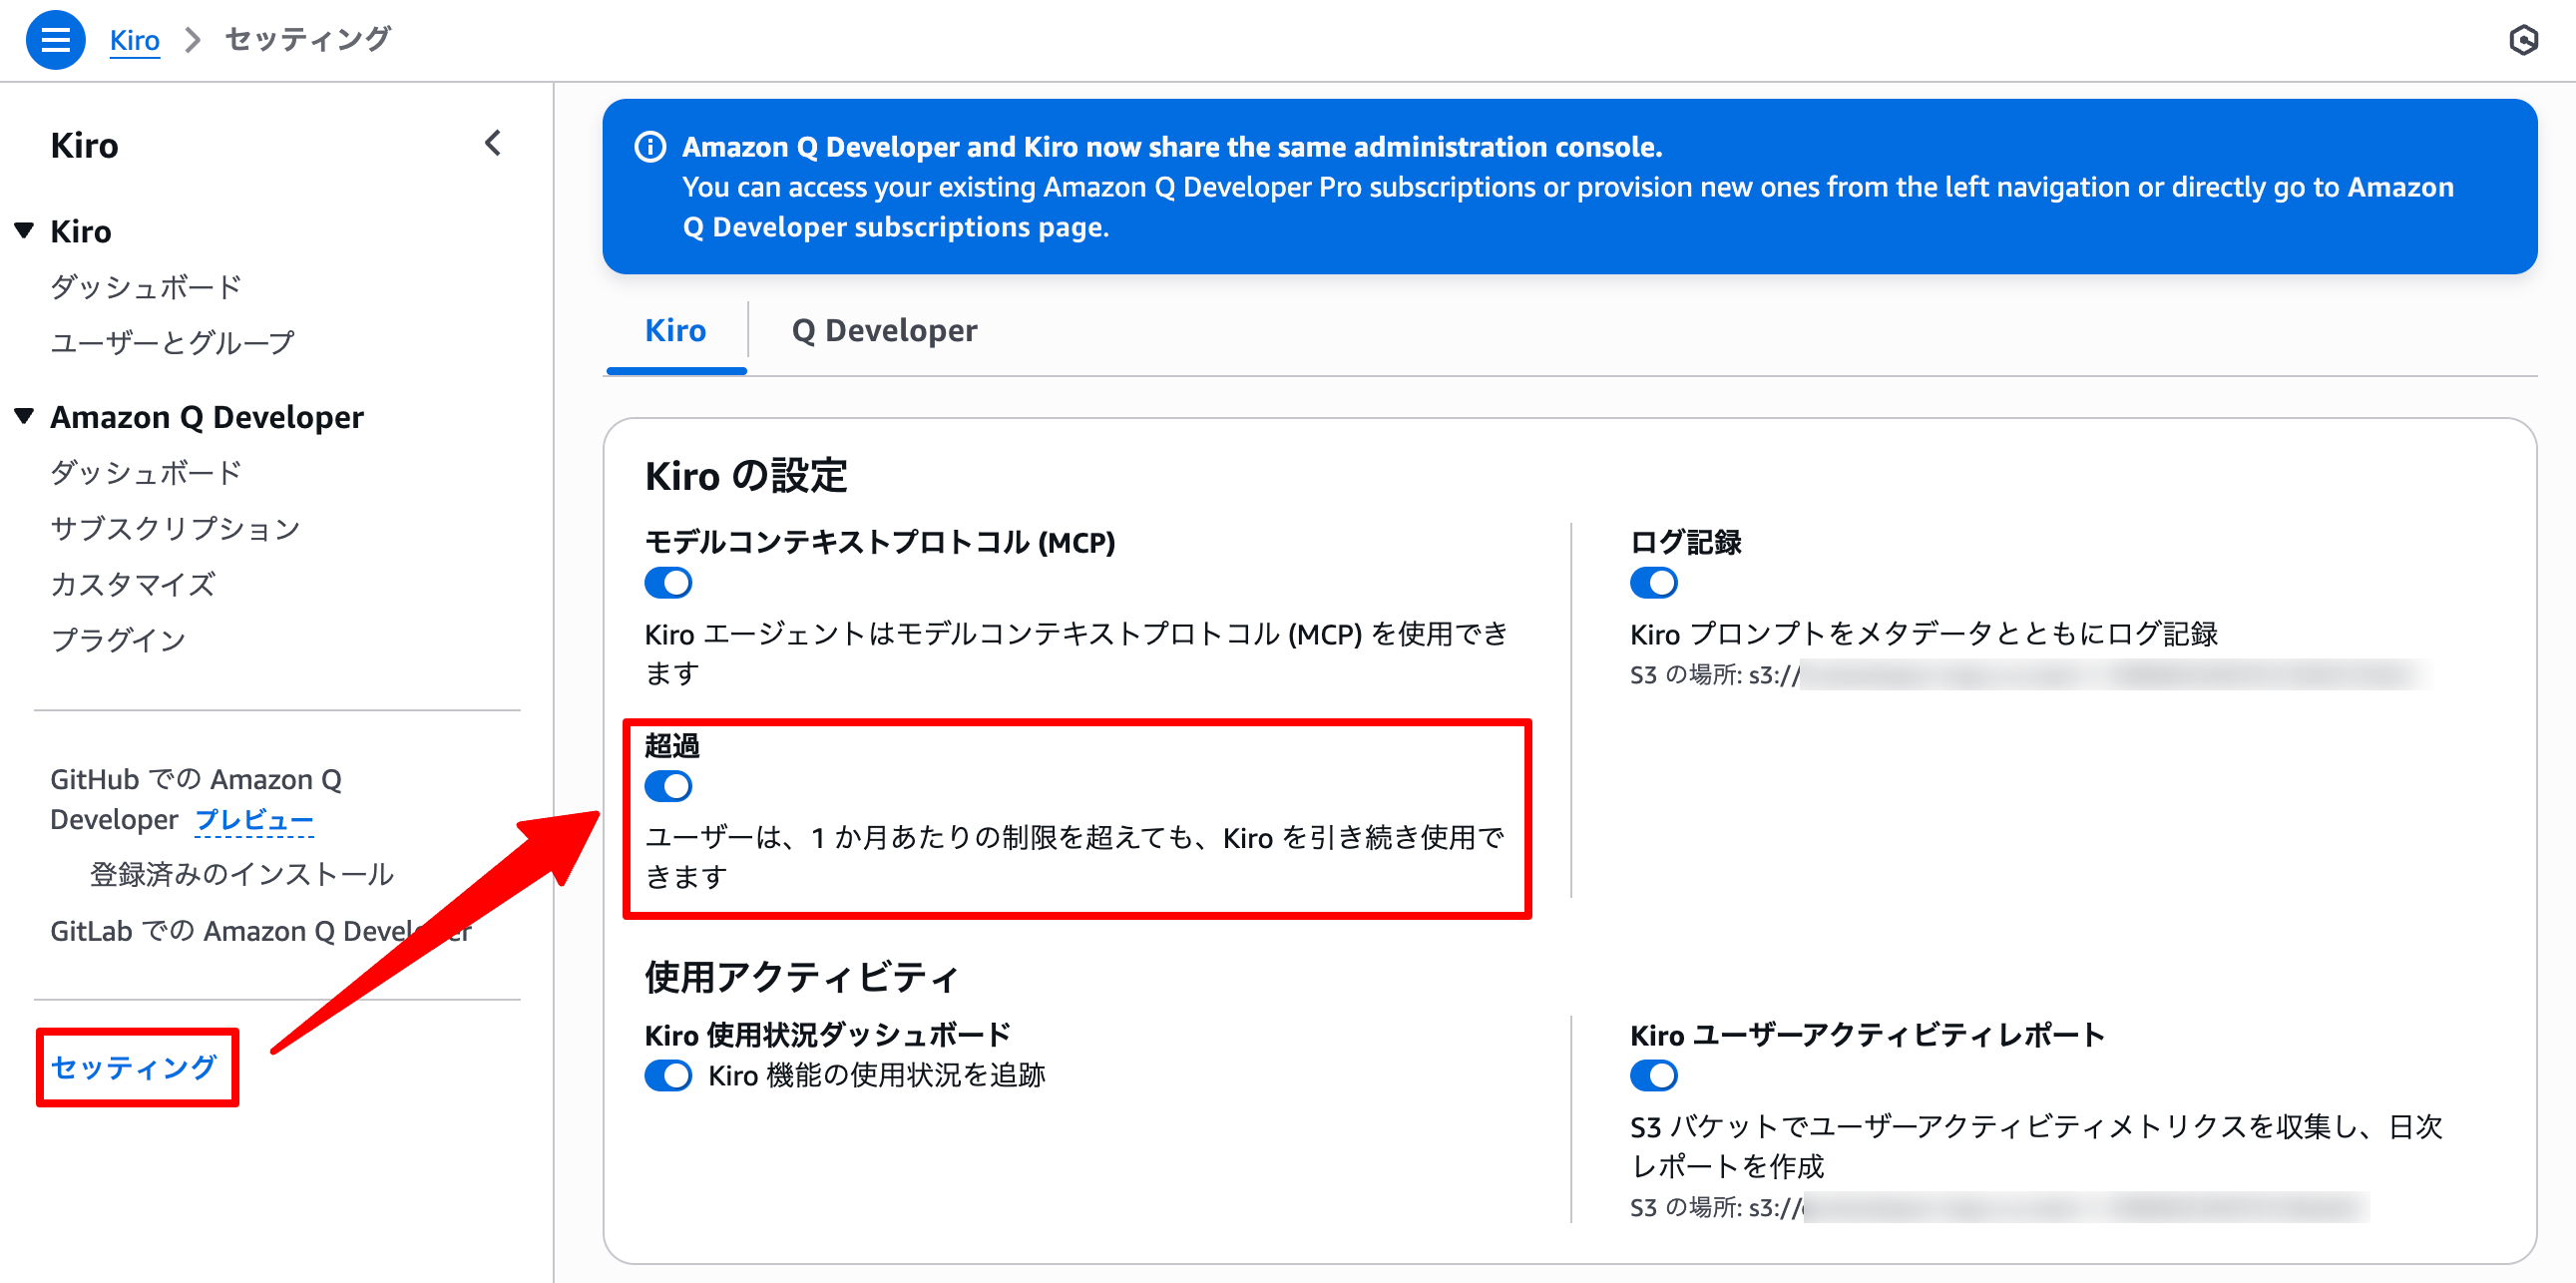Disable the Kiro ユーザーアクティビティレポート toggle
The width and height of the screenshot is (2576, 1283).
tap(1654, 1075)
